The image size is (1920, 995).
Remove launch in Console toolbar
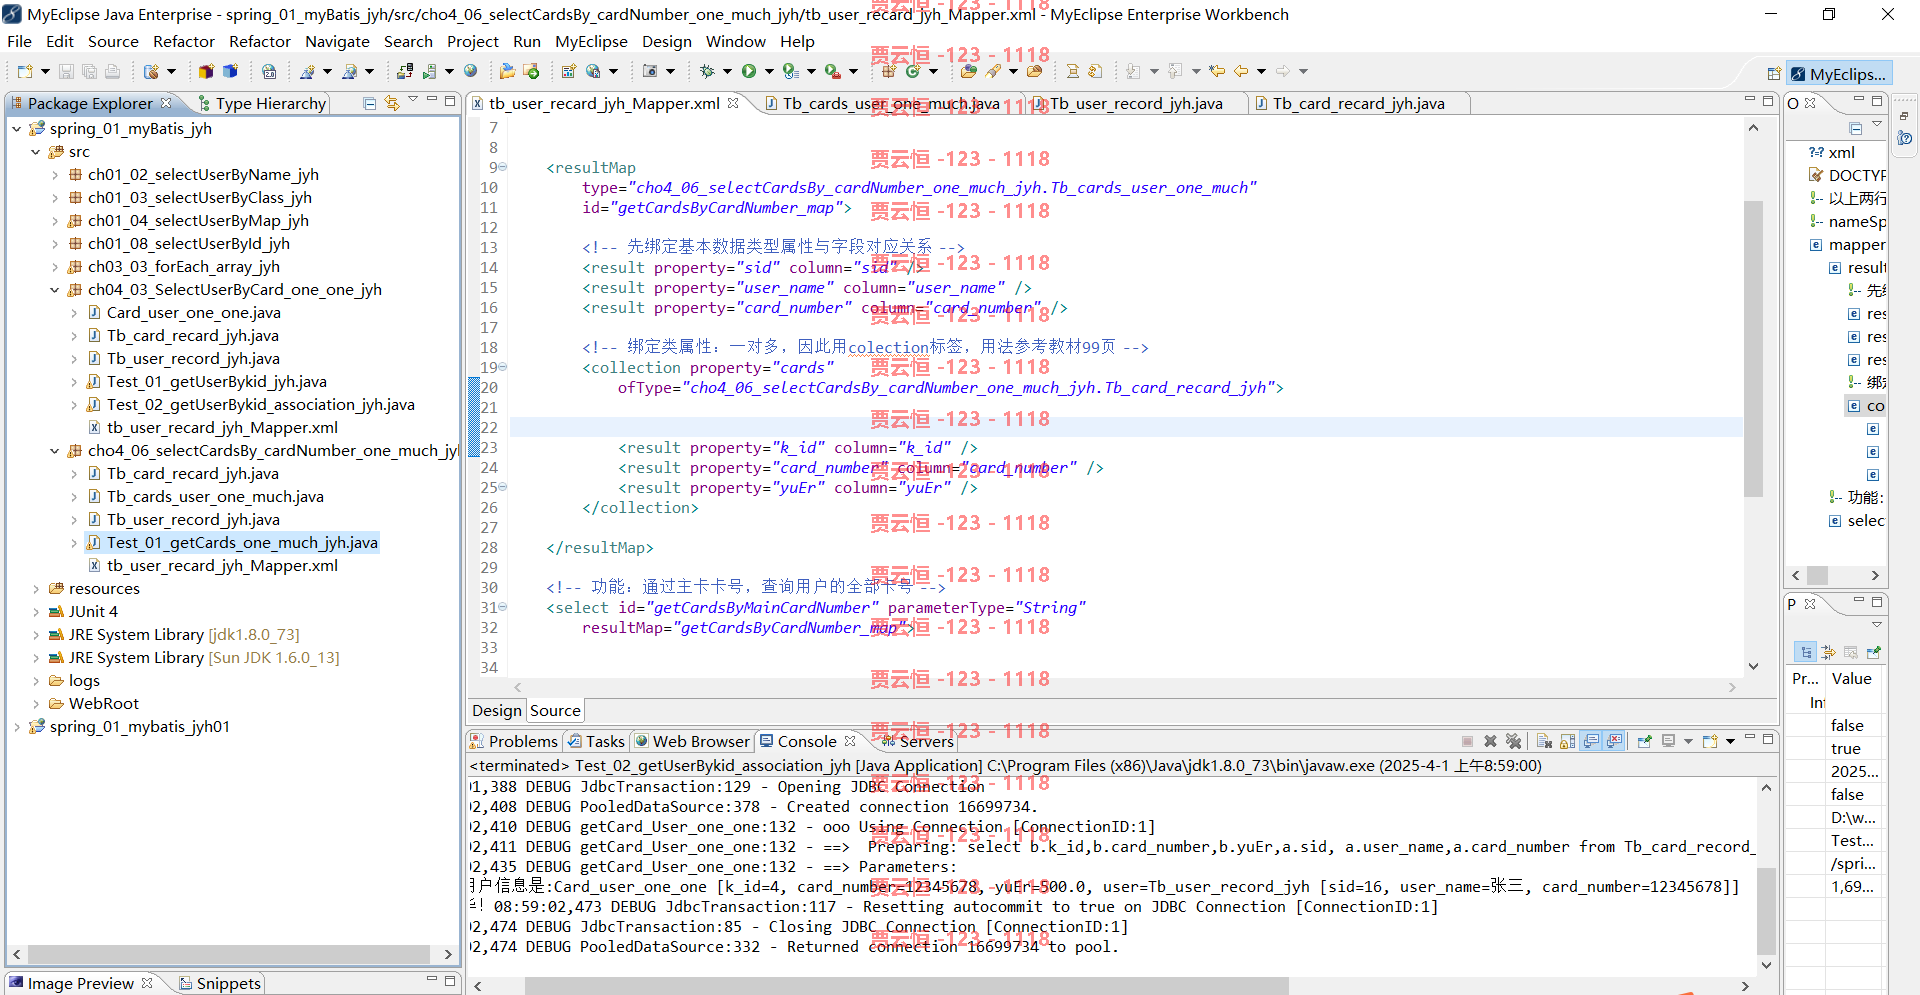coord(1490,741)
